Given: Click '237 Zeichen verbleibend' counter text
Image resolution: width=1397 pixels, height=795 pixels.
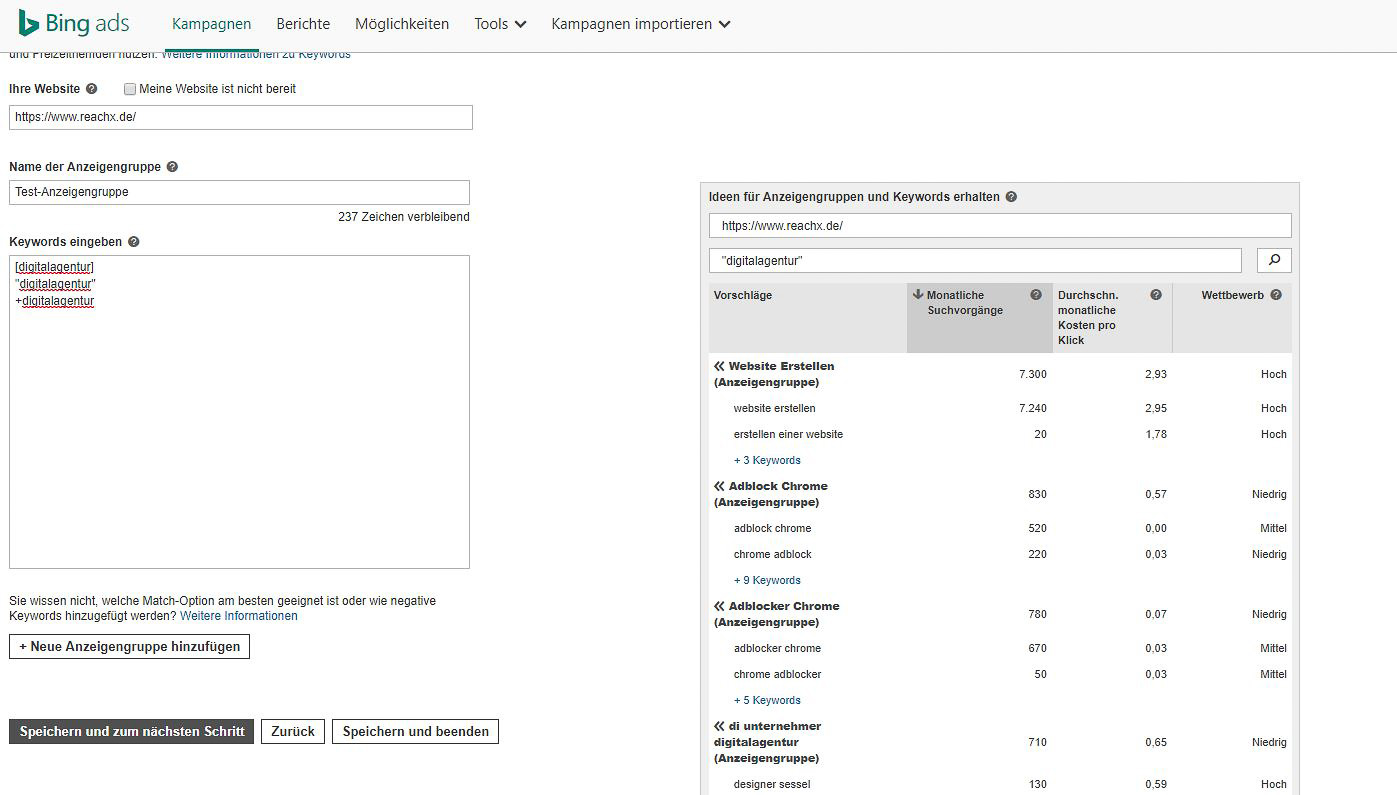Looking at the screenshot, I should click(x=404, y=217).
